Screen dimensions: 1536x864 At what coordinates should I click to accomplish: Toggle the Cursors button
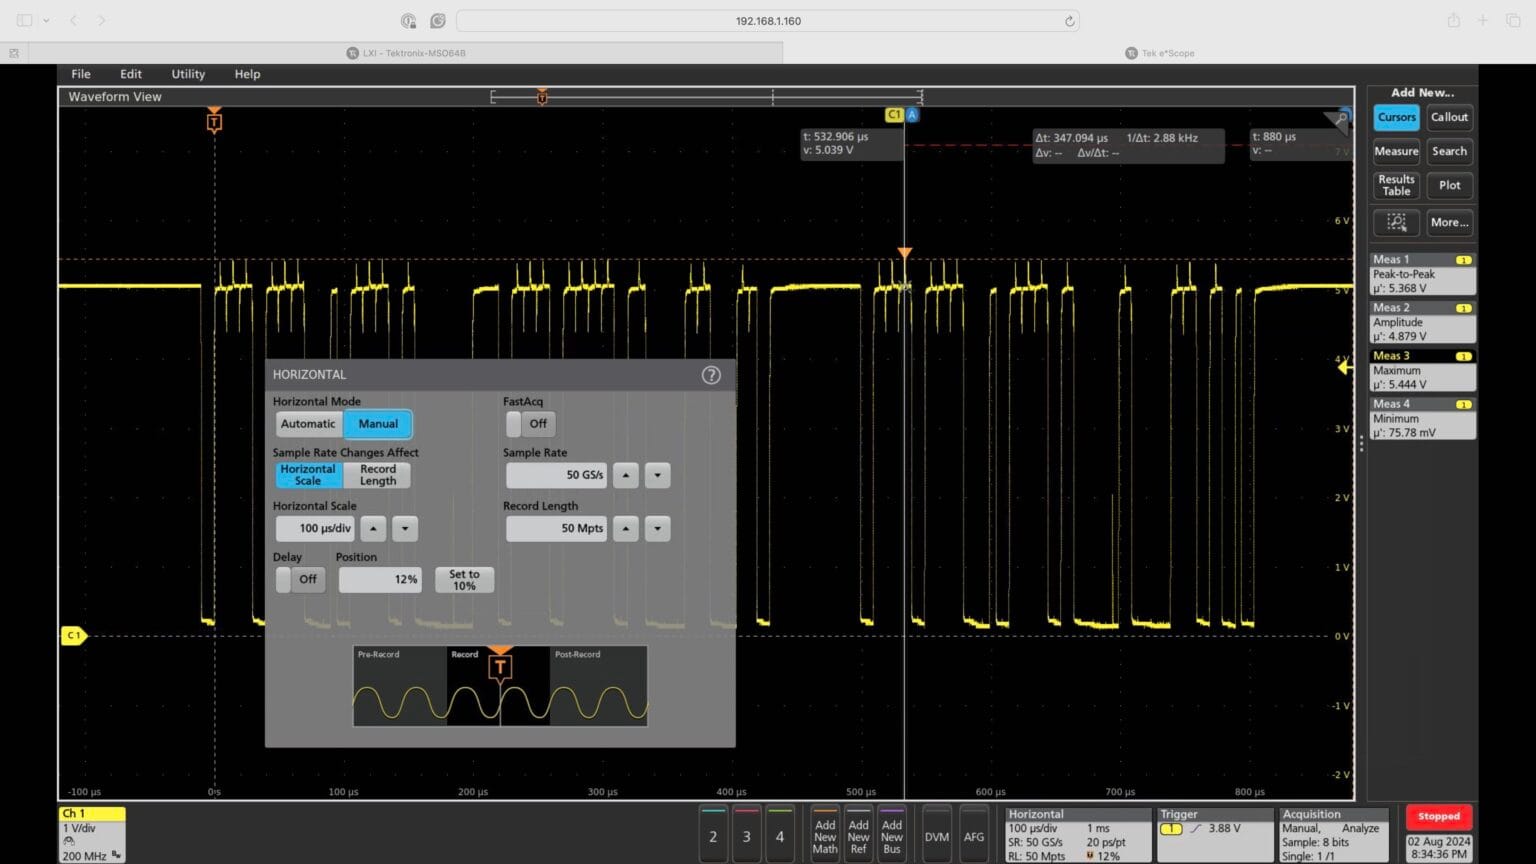[x=1396, y=117]
